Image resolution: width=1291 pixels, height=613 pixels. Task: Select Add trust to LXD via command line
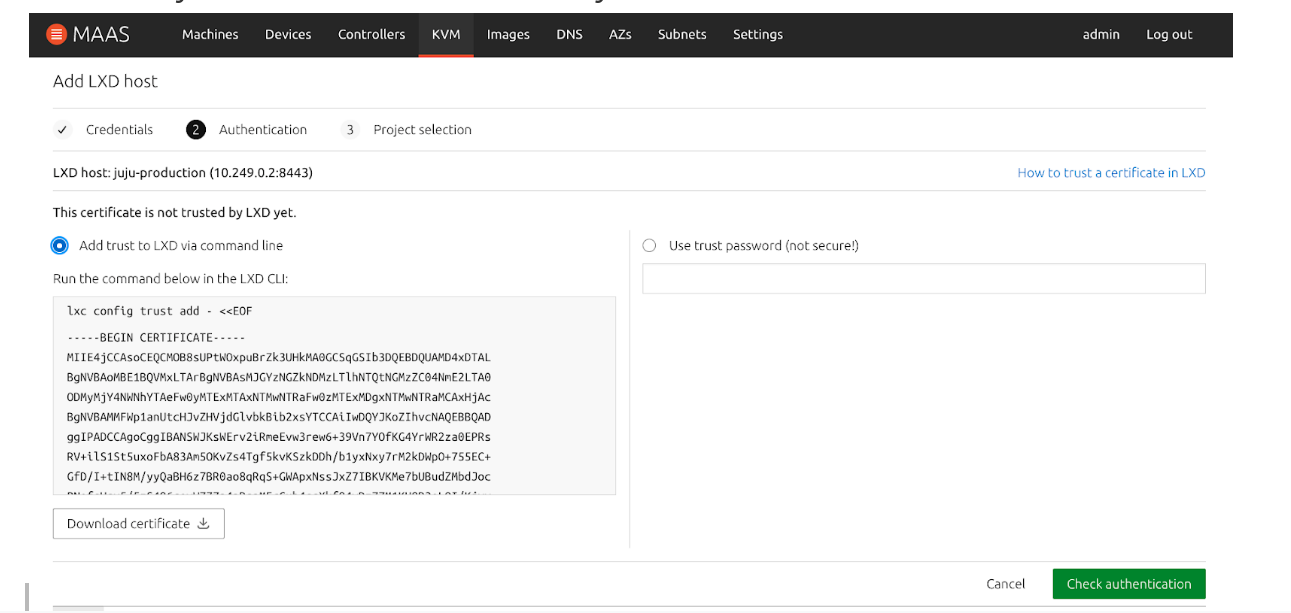(60, 246)
